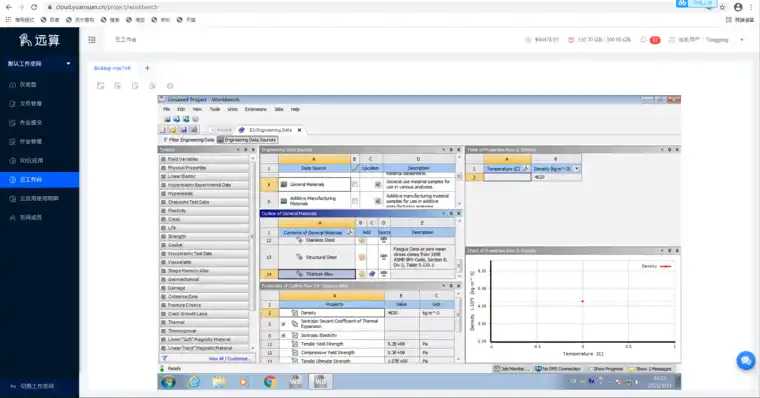Screen dimensions: 760x398
Task: Tick Additive Manufacturing Materials edit checkbox
Action: pos(355,201)
